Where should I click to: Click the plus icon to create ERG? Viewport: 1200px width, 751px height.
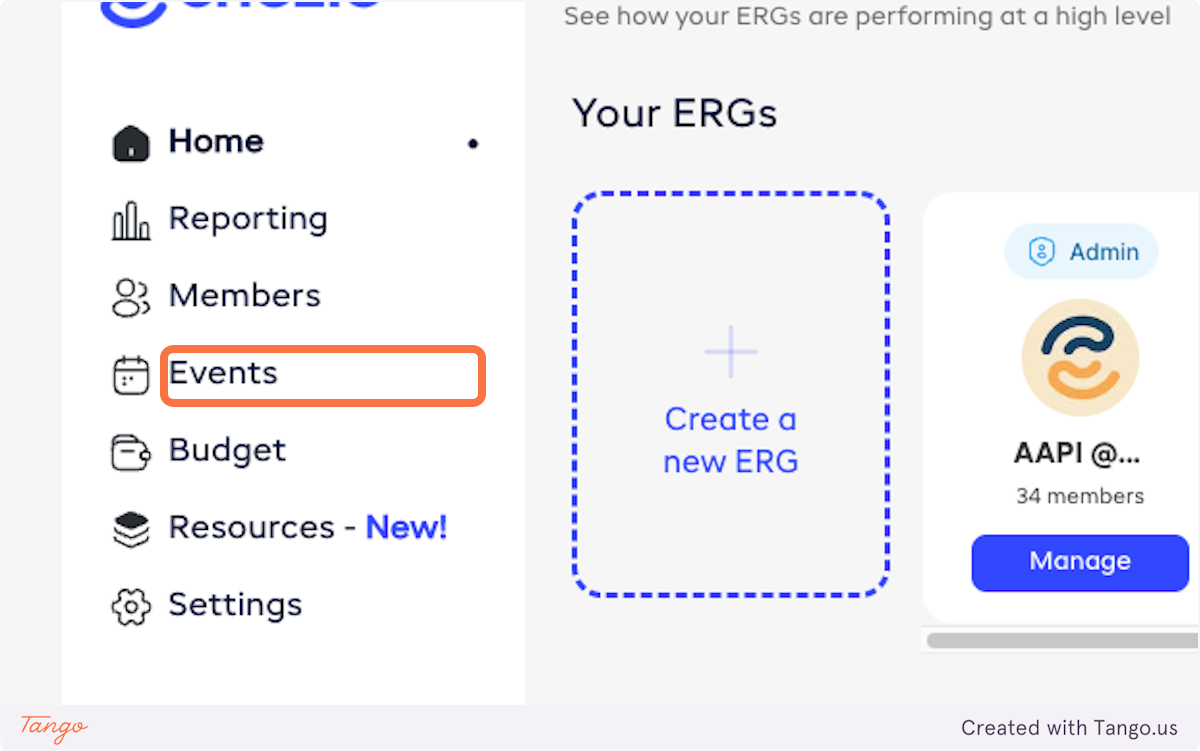731,352
